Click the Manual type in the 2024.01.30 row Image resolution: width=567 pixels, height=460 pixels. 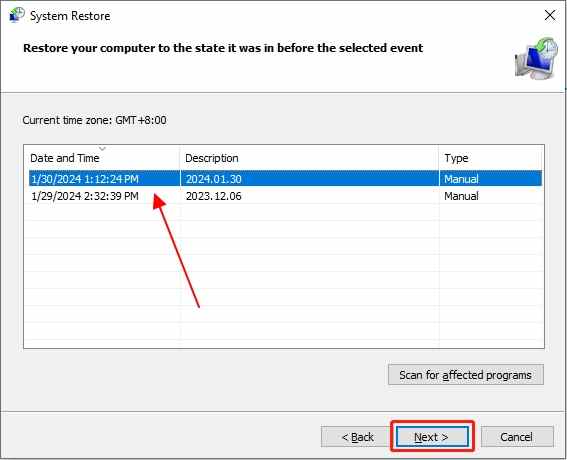click(461, 179)
